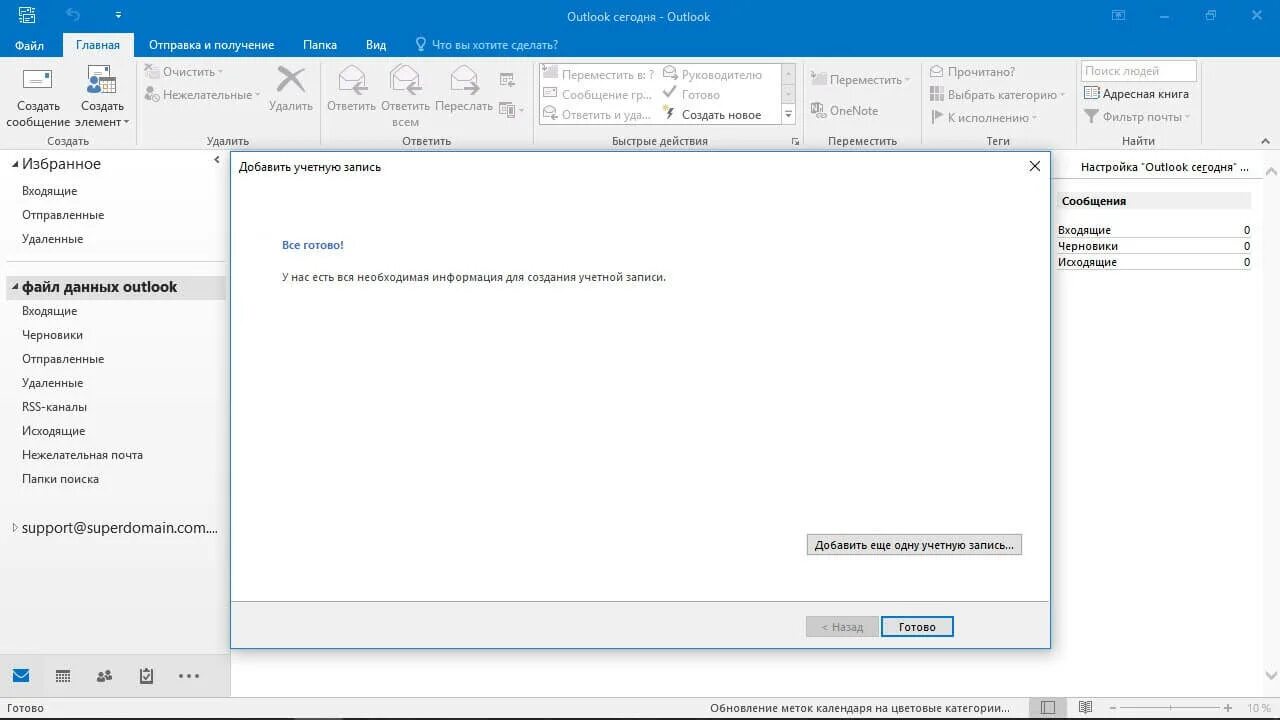Switch to the Home tab
The width and height of the screenshot is (1280, 720).
pyautogui.click(x=98, y=45)
